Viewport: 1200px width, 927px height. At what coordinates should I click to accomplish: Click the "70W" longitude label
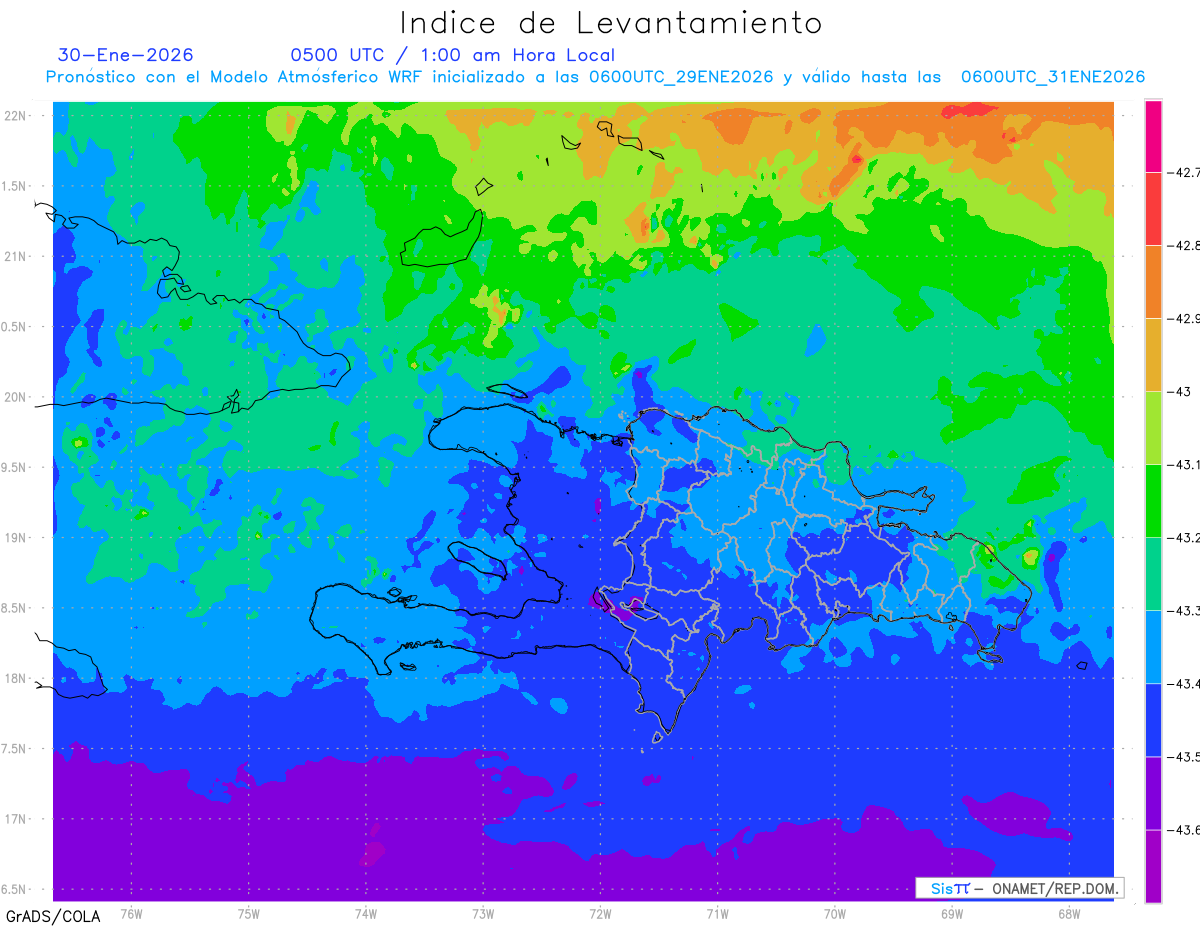835,914
